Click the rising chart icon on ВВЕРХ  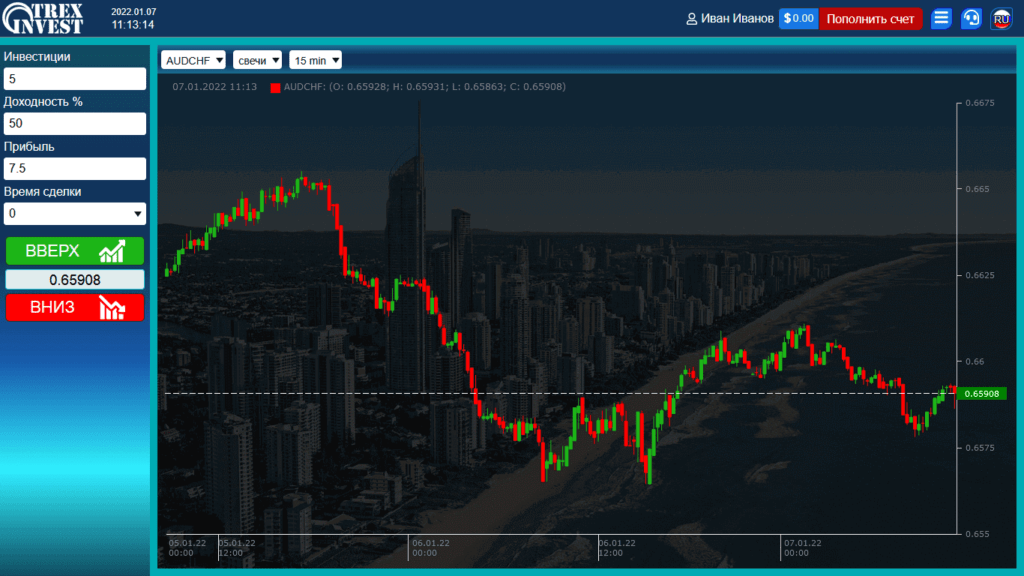[112, 251]
